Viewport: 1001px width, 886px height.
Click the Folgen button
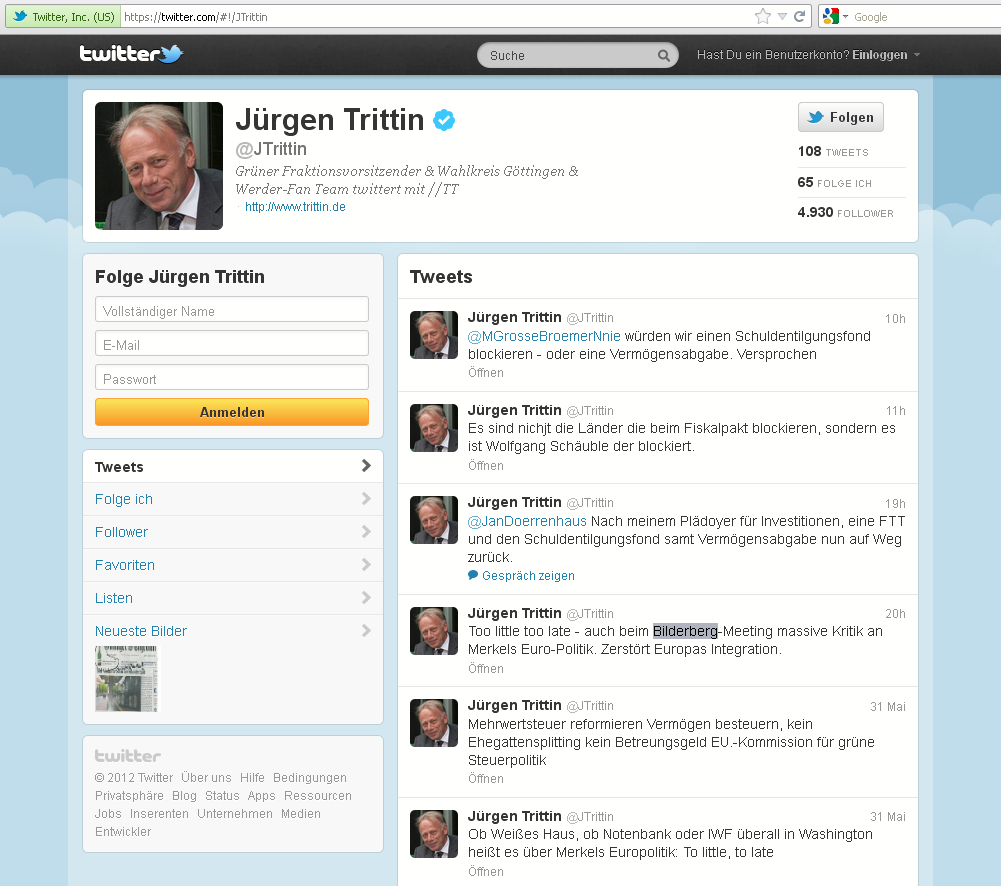click(x=841, y=117)
